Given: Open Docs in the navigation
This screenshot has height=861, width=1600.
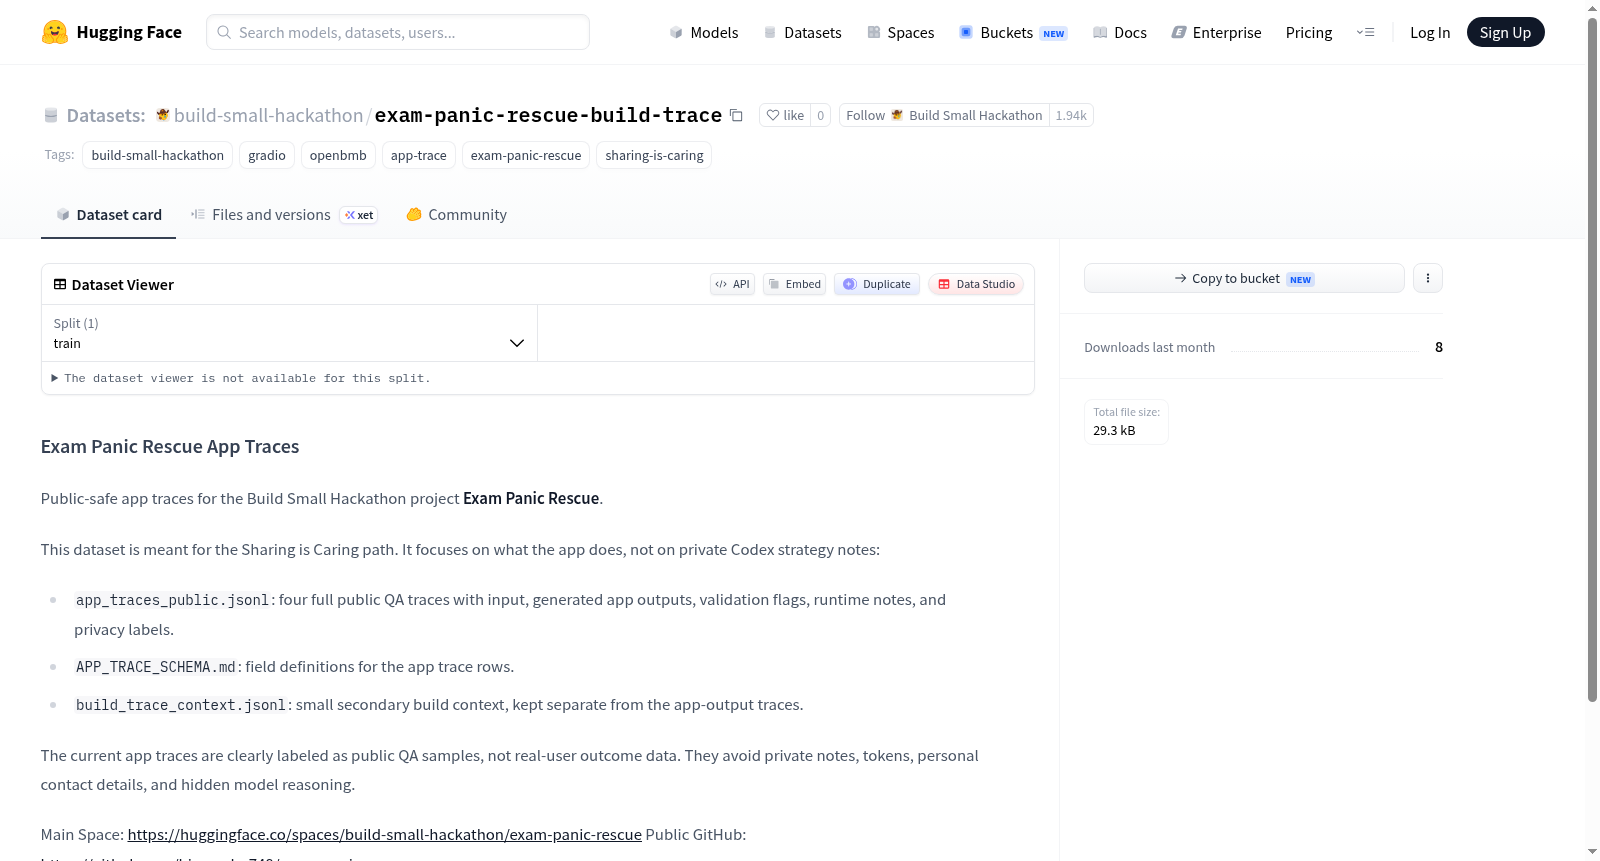Looking at the screenshot, I should [x=1119, y=32].
